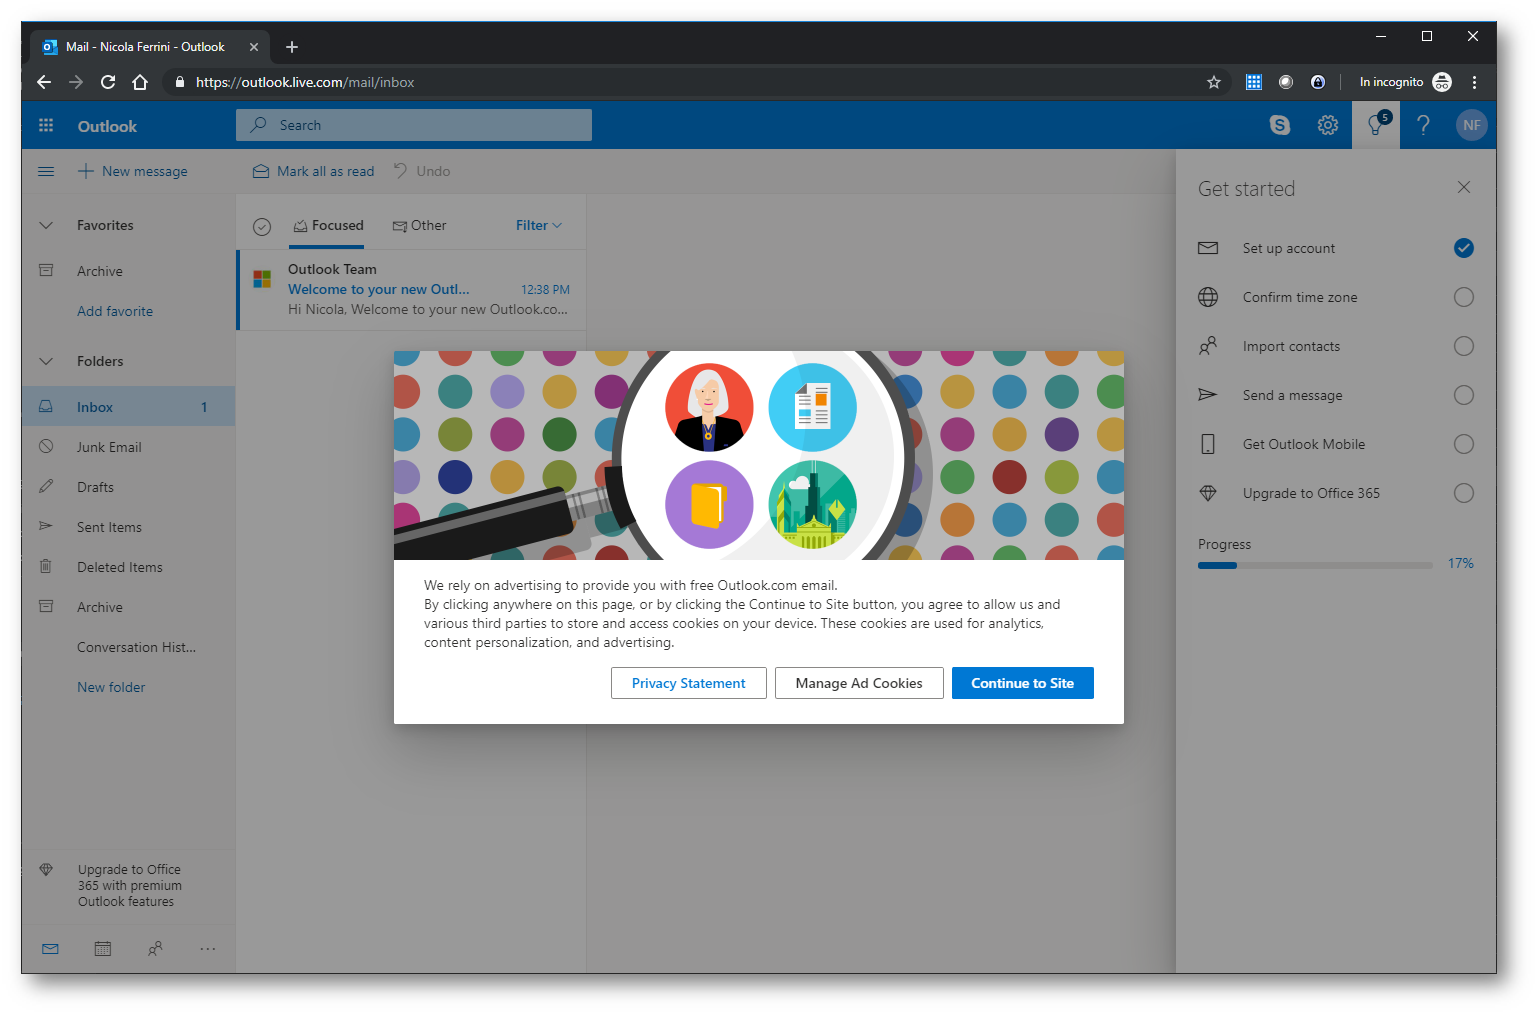Switch to the Calendar module icon

point(103,948)
